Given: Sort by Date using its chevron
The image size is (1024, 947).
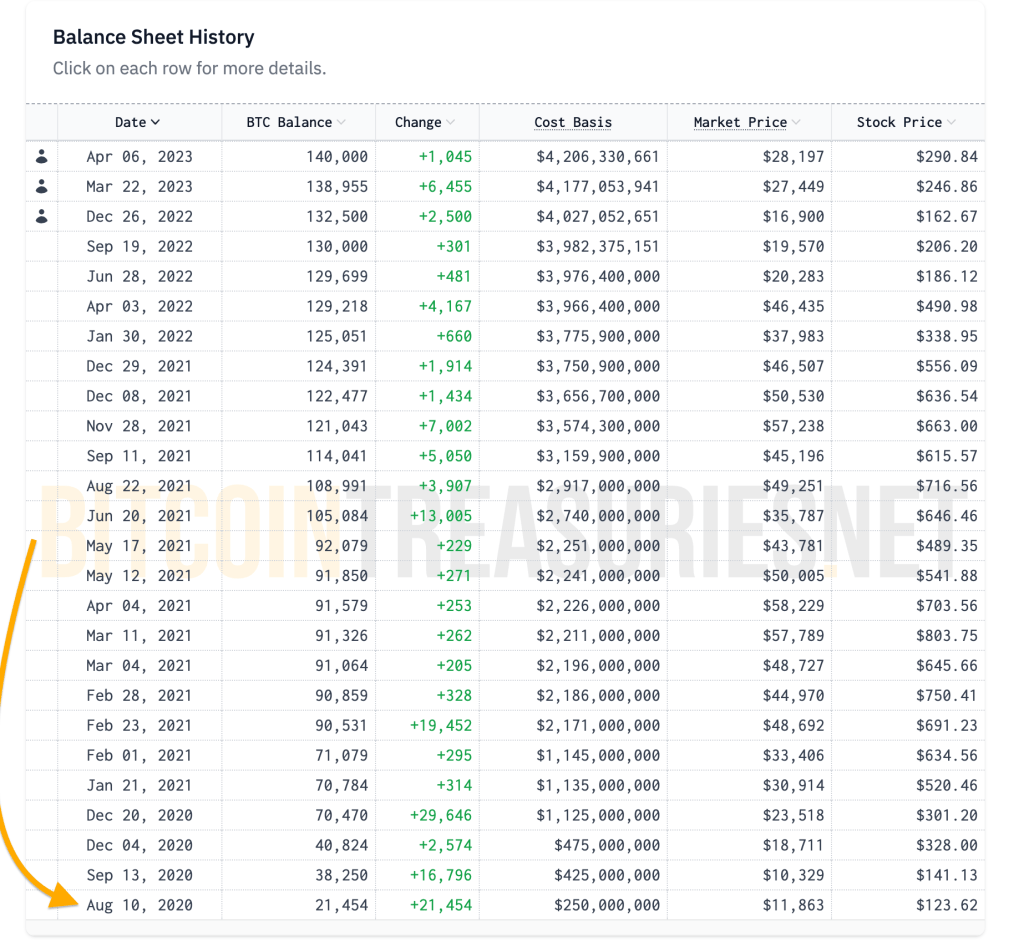Looking at the screenshot, I should click(155, 123).
